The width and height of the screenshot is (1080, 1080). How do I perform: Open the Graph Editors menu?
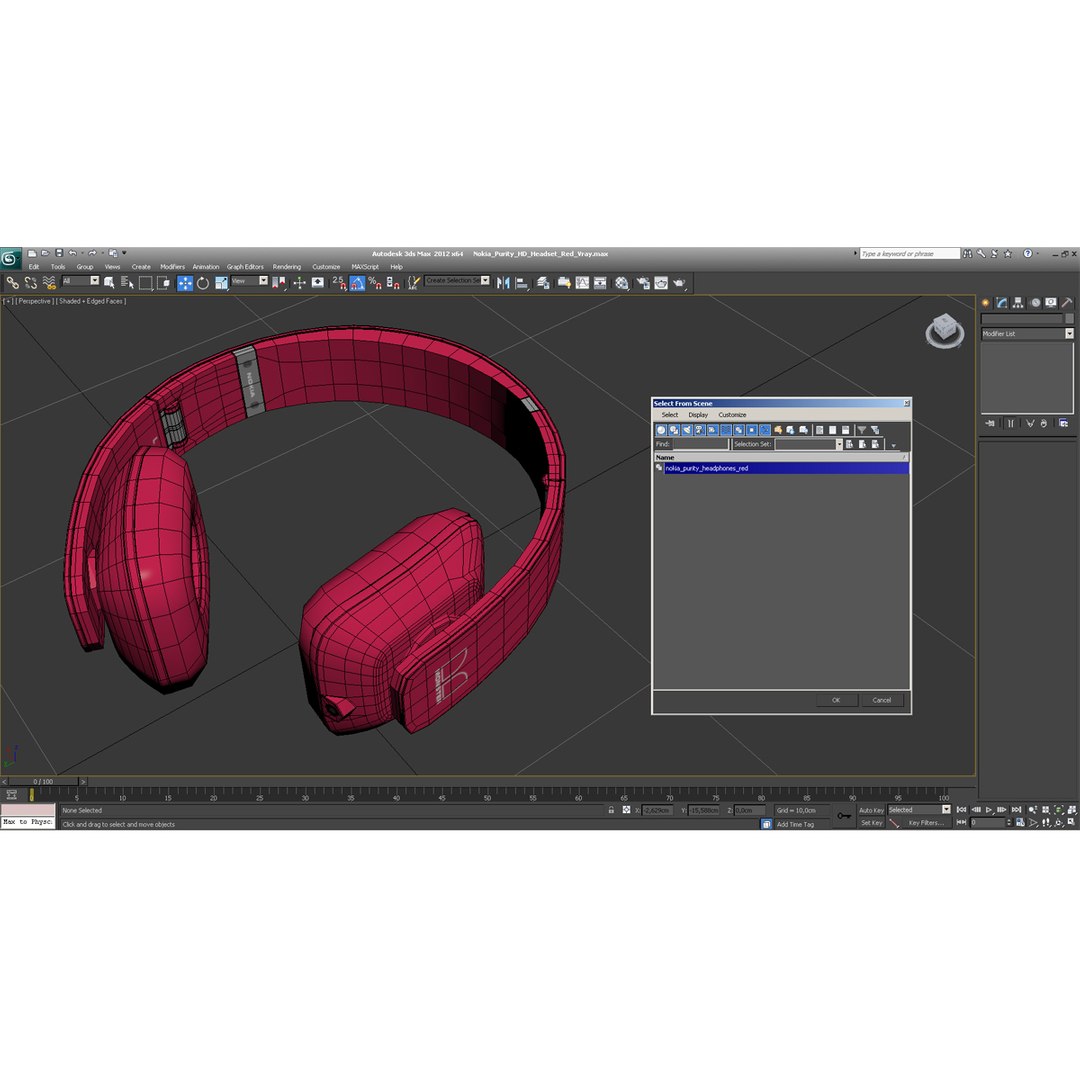[x=245, y=267]
